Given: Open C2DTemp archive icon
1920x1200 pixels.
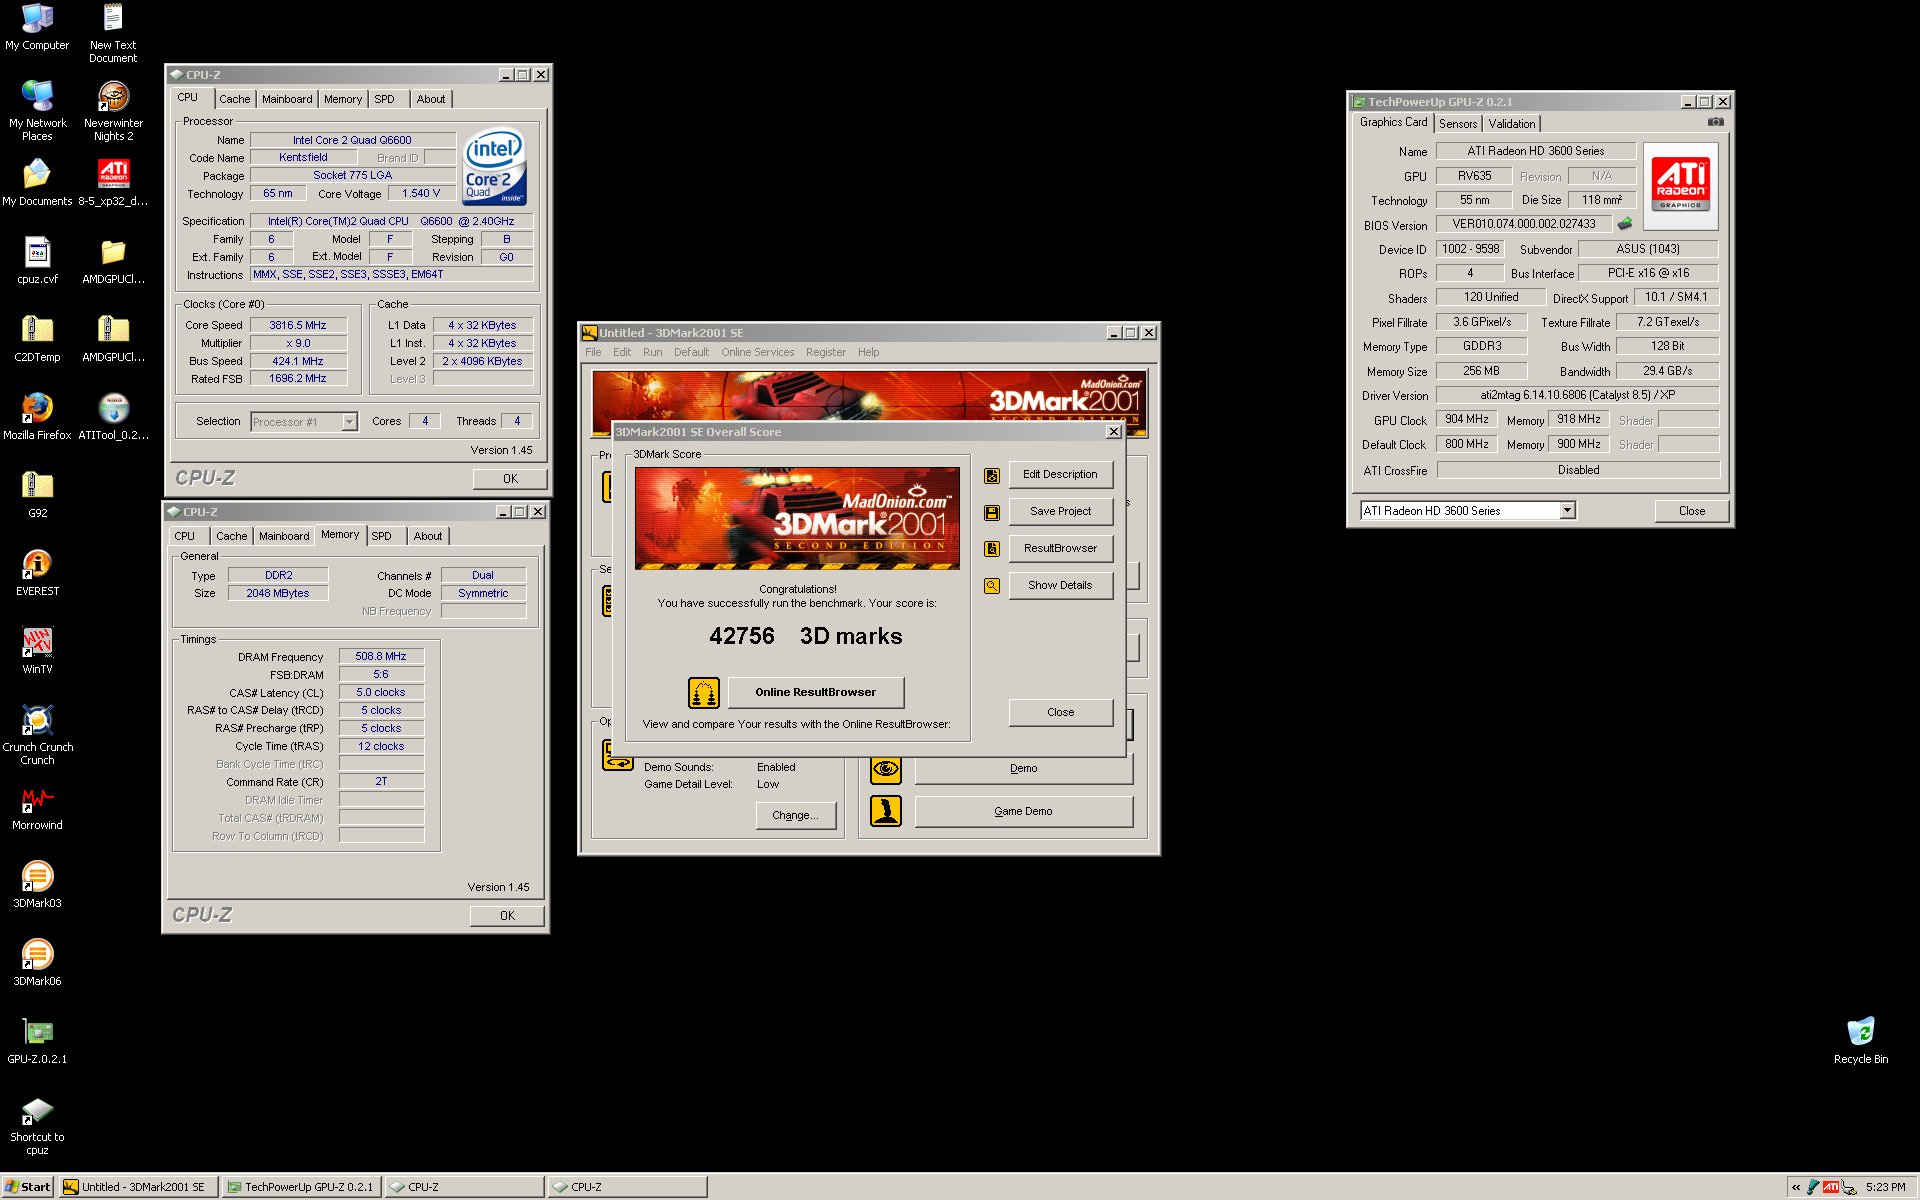Looking at the screenshot, I should point(37,338).
